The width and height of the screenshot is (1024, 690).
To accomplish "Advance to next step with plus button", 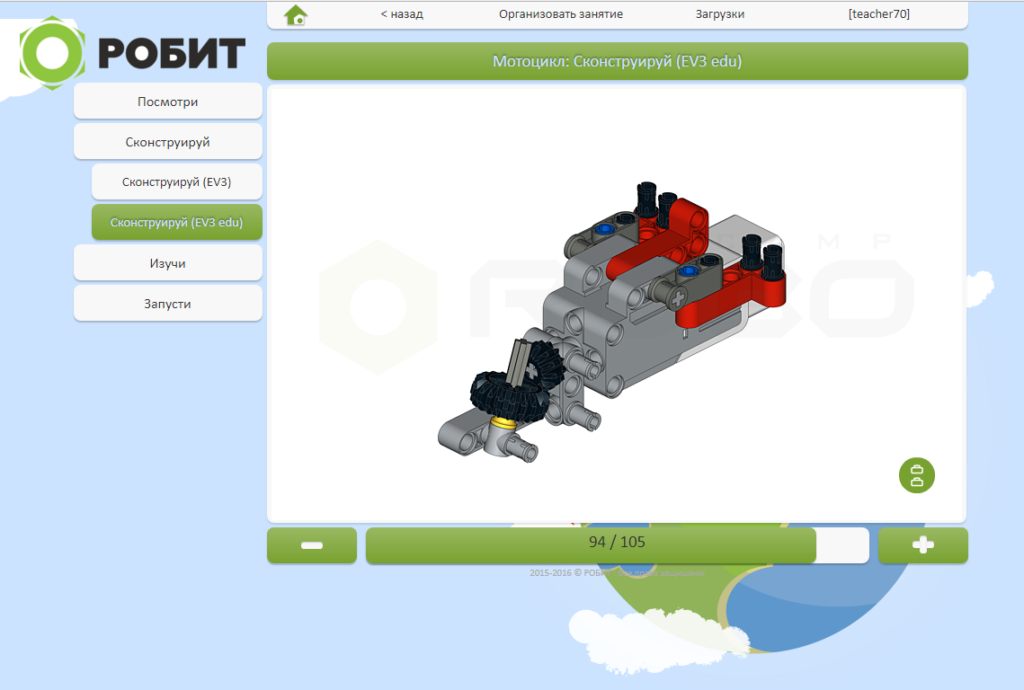I will tap(923, 545).
